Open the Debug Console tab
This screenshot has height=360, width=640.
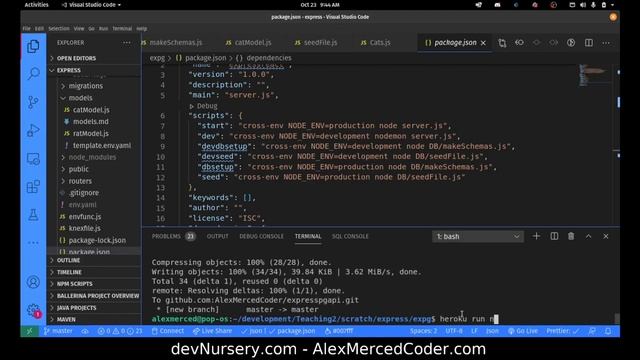tap(261, 236)
